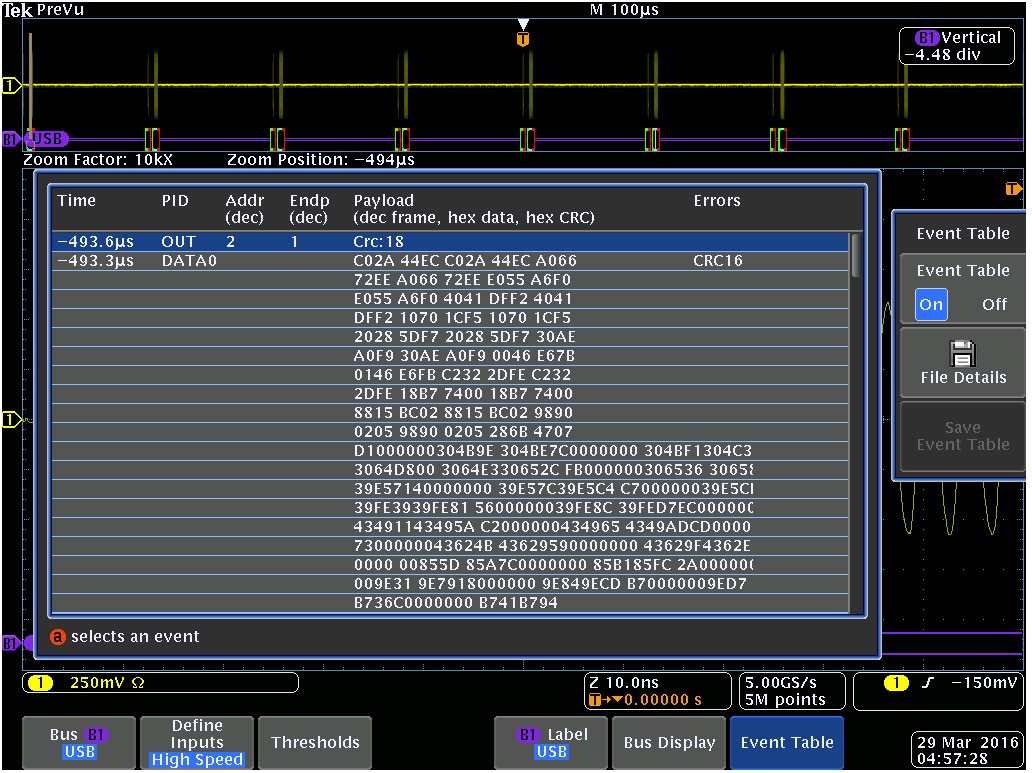This screenshot has width=1032, height=773.
Task: Select the orange trigger position marker T
Action: click(523, 40)
